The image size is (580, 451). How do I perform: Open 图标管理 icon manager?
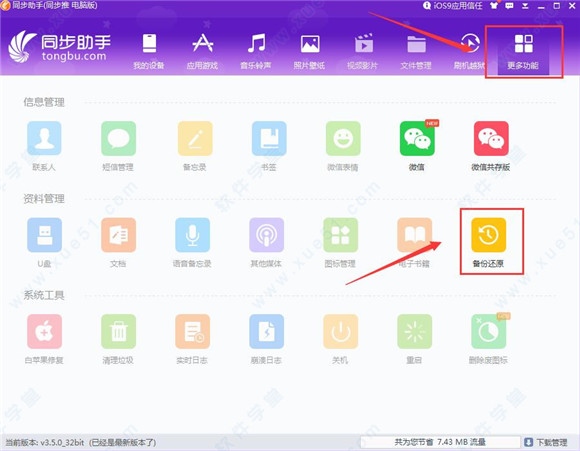340,235
